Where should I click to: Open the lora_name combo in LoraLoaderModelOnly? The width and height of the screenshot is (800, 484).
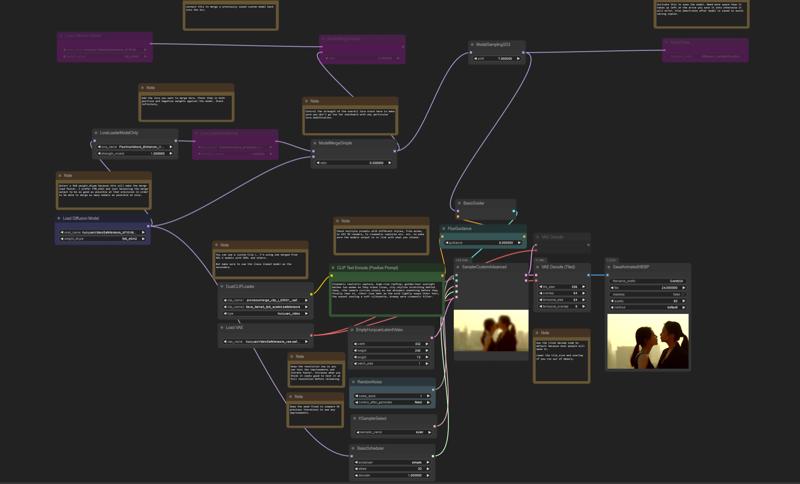click(x=135, y=147)
